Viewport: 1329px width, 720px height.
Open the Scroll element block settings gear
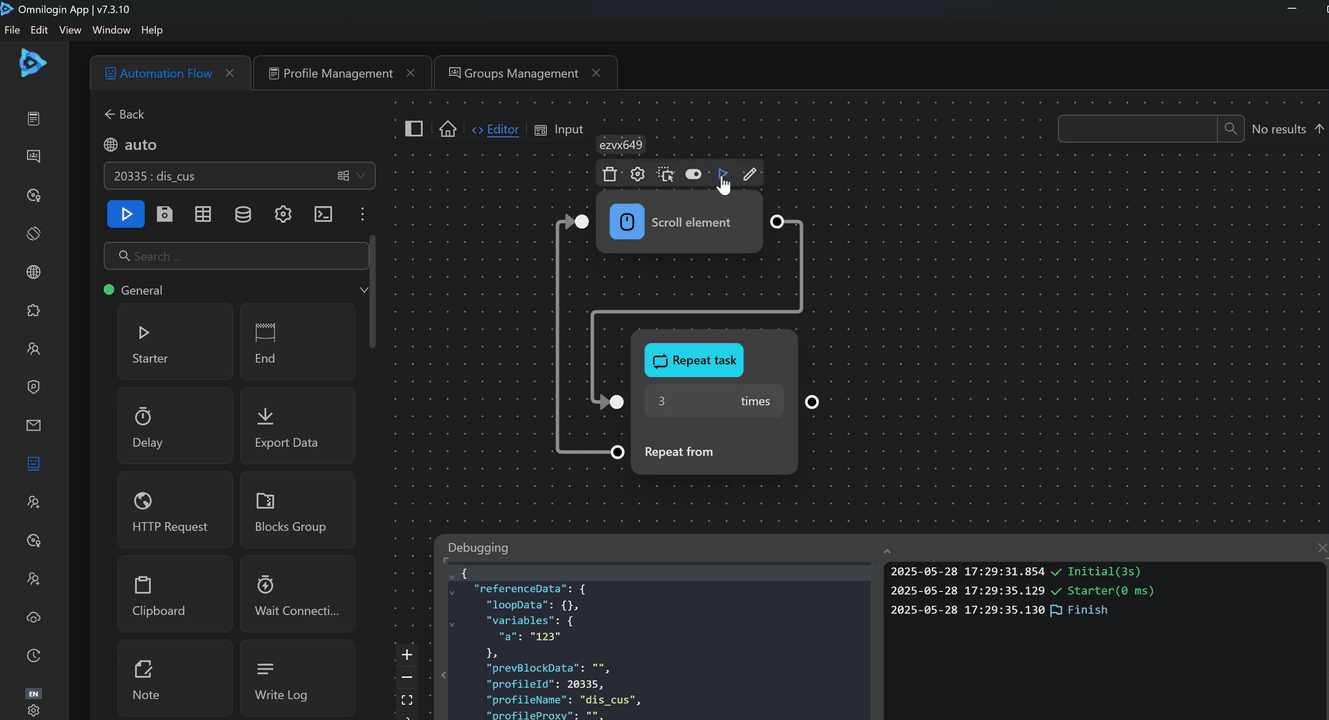637,174
